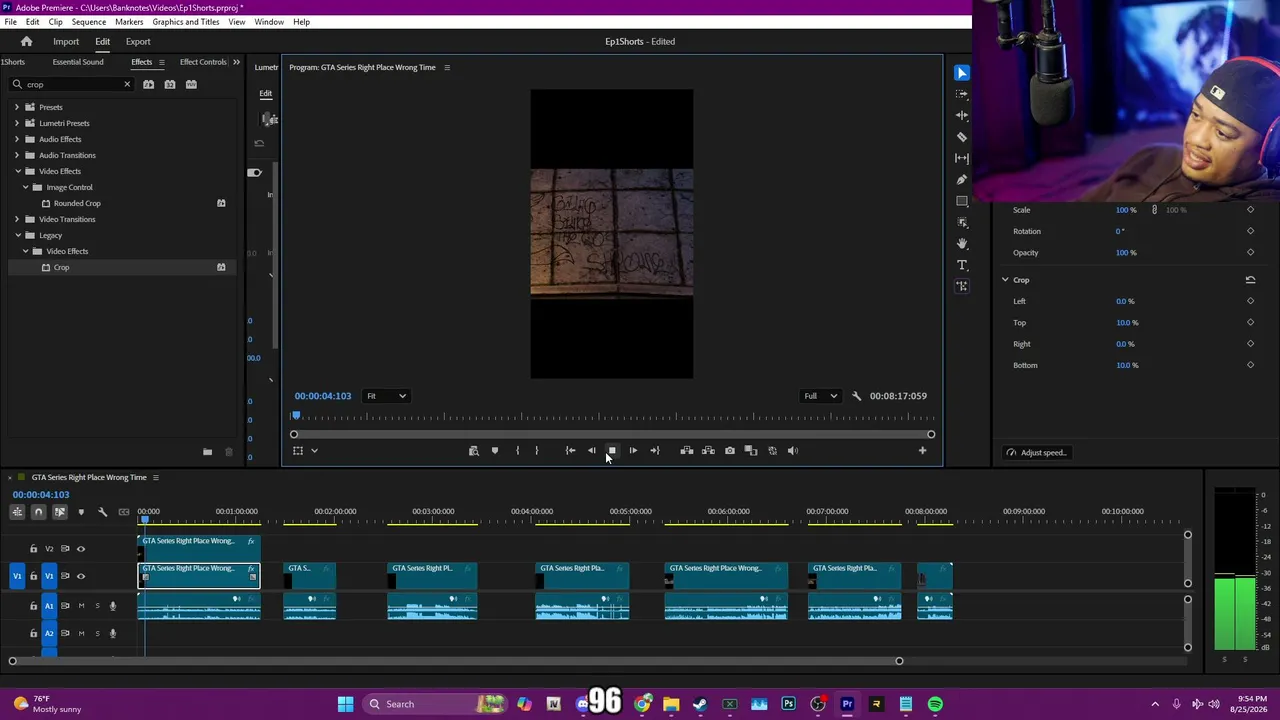Image resolution: width=1280 pixels, height=720 pixels.
Task: Collapse the Legacy folder
Action: (x=16, y=235)
